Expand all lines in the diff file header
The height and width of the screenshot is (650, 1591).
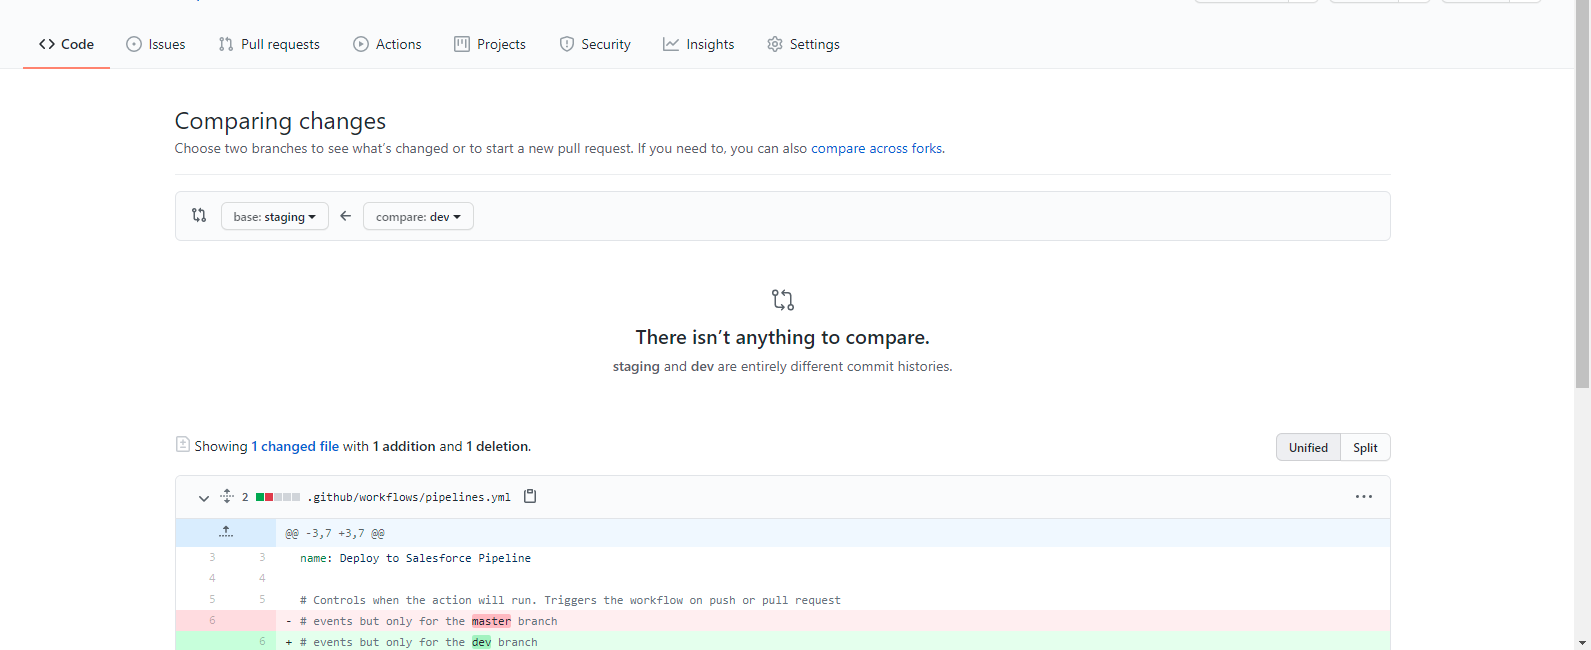(227, 496)
